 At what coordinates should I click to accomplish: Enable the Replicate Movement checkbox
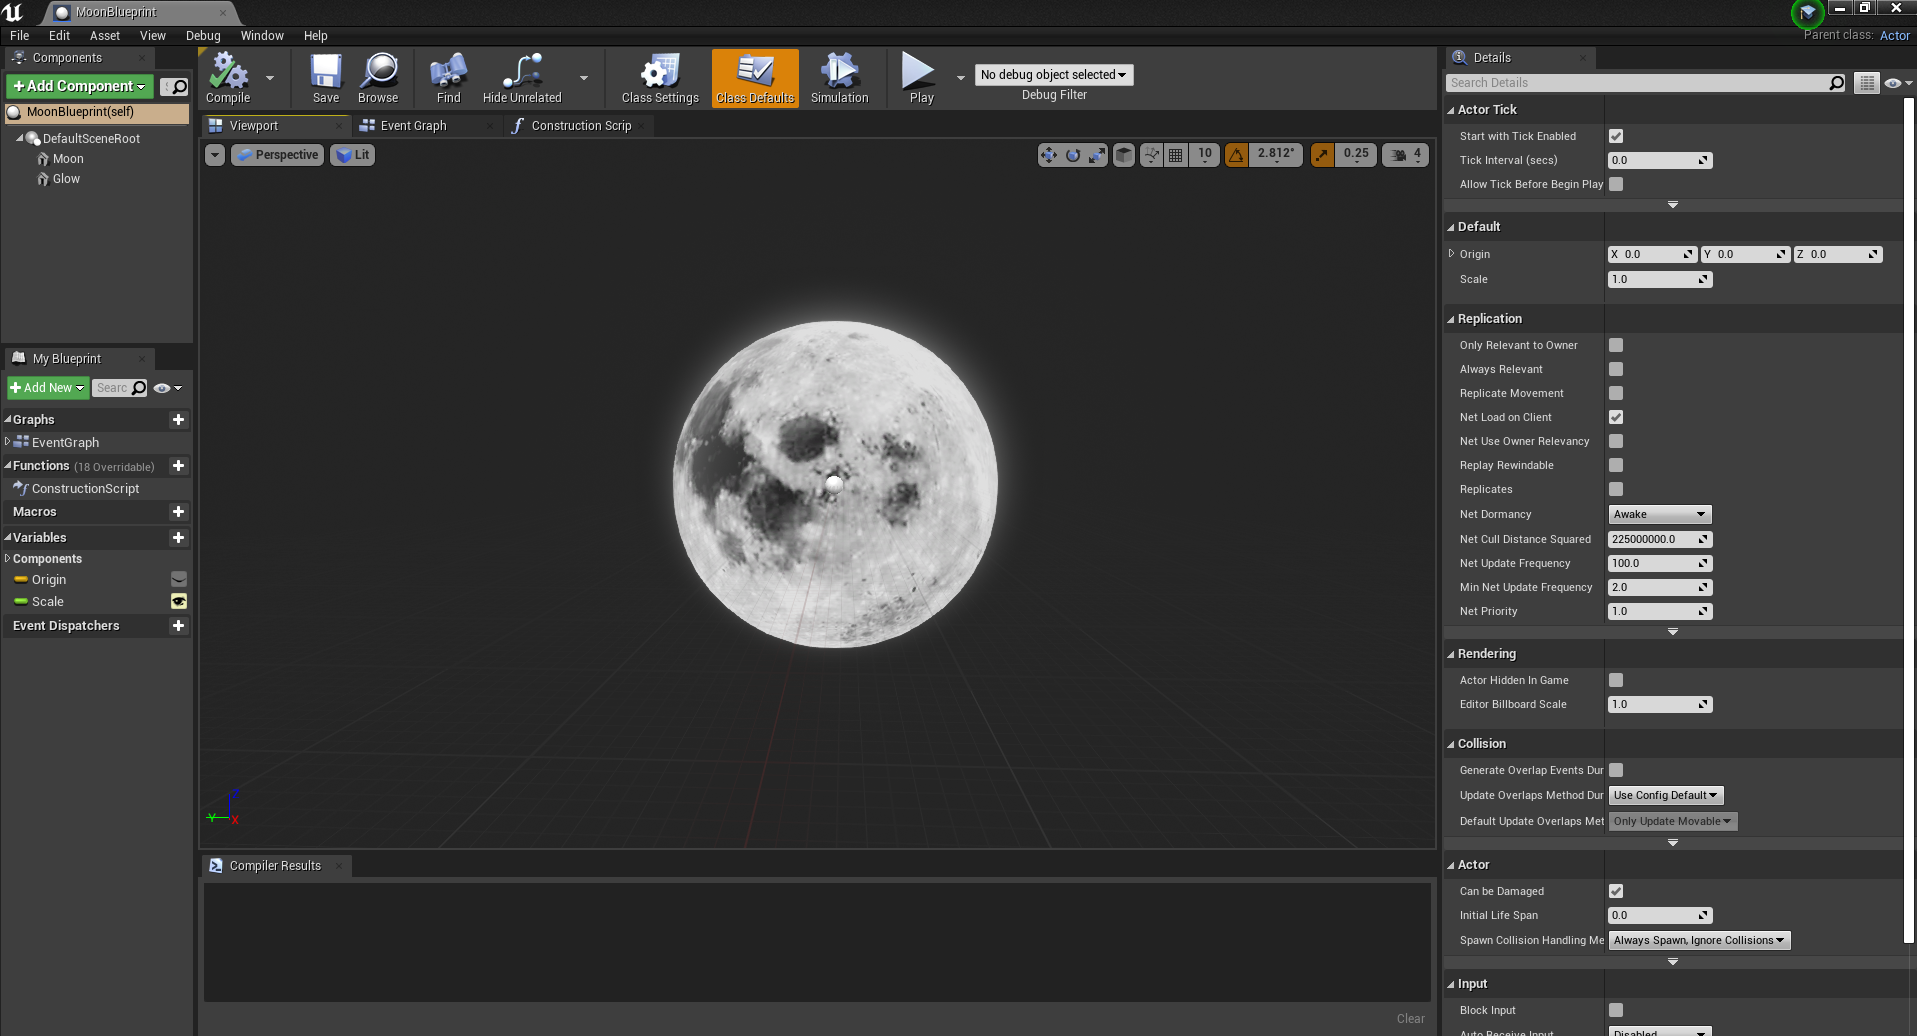pos(1616,393)
